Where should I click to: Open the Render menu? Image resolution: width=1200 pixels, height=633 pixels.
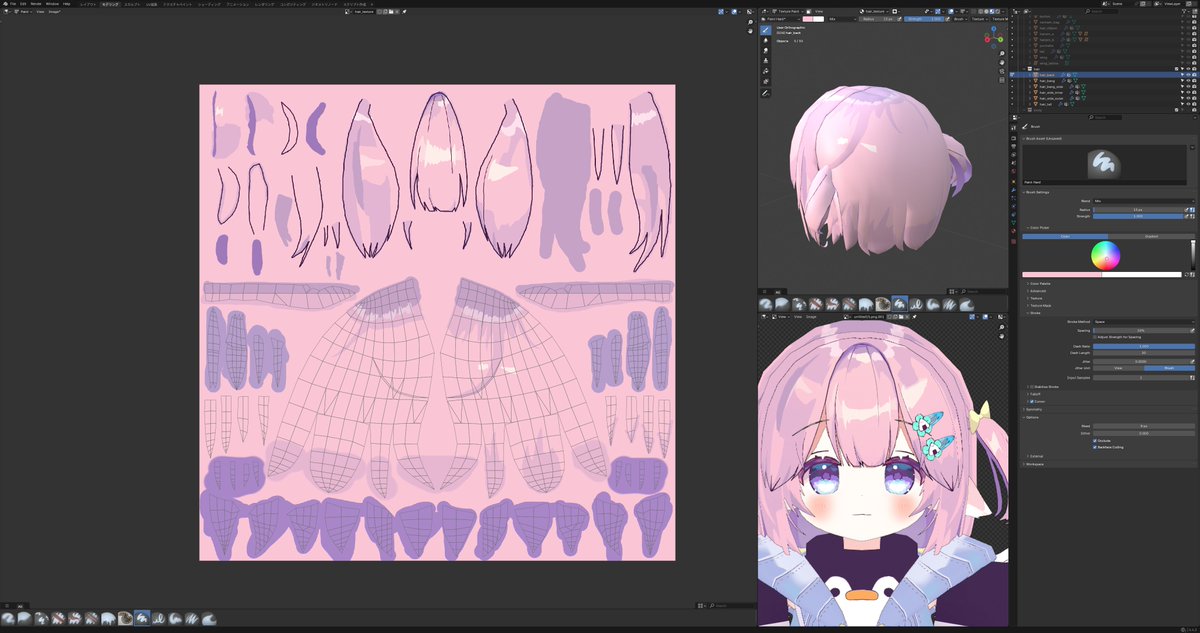pos(36,4)
